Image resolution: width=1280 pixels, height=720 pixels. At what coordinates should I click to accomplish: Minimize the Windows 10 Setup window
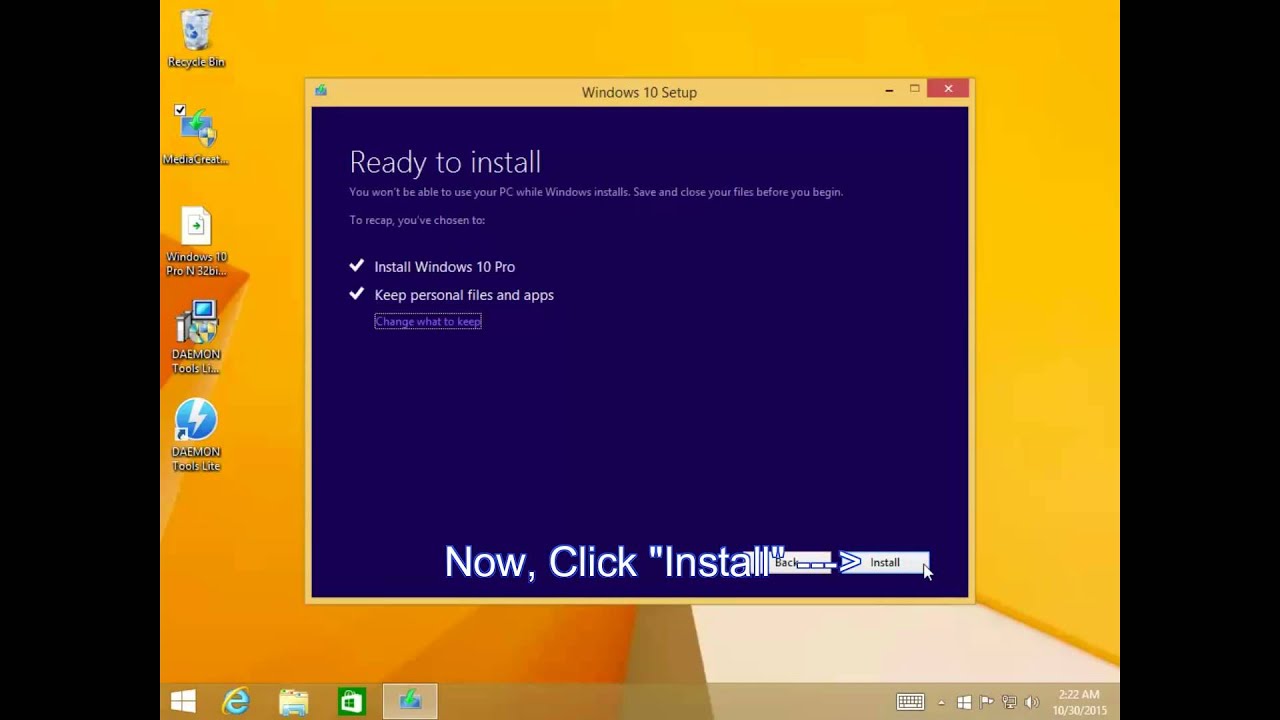point(889,90)
